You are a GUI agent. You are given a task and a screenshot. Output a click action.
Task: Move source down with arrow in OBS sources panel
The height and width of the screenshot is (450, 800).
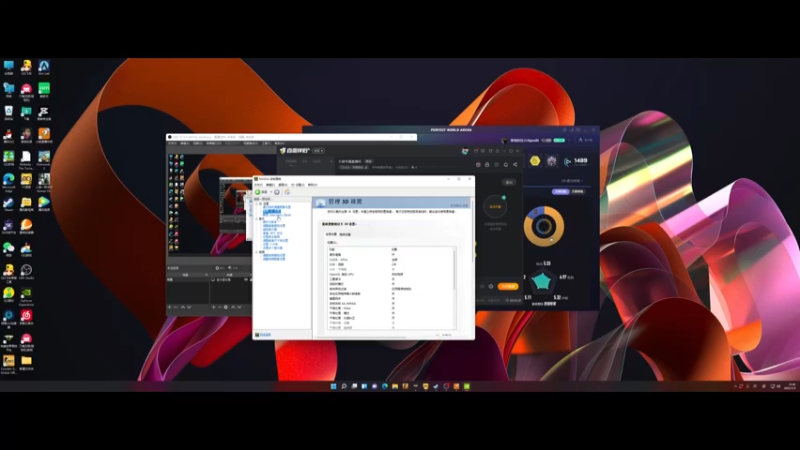tap(239, 307)
